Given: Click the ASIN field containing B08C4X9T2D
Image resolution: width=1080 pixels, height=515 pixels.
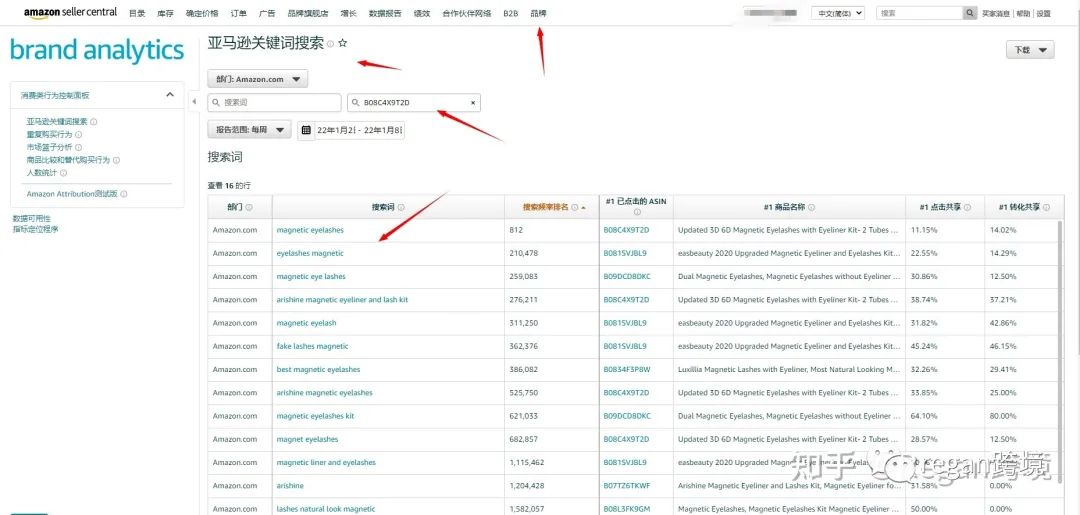Looking at the screenshot, I should tap(414, 103).
